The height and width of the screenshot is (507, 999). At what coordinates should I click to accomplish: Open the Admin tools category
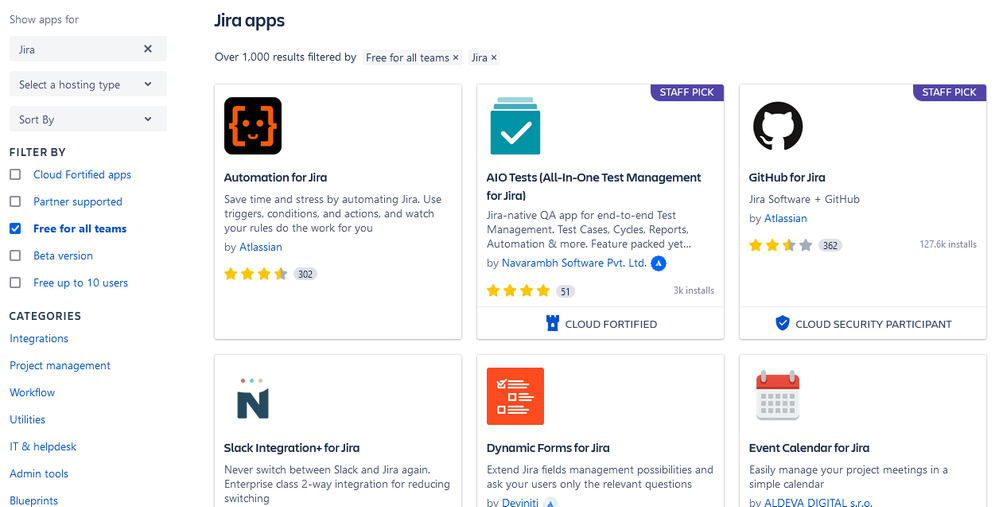[39, 474]
